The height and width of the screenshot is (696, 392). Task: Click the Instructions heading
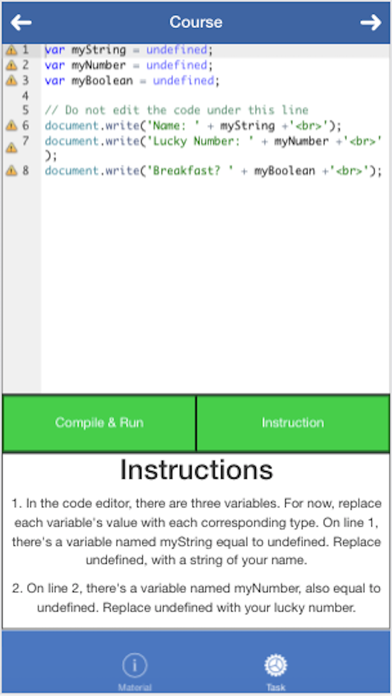196,470
